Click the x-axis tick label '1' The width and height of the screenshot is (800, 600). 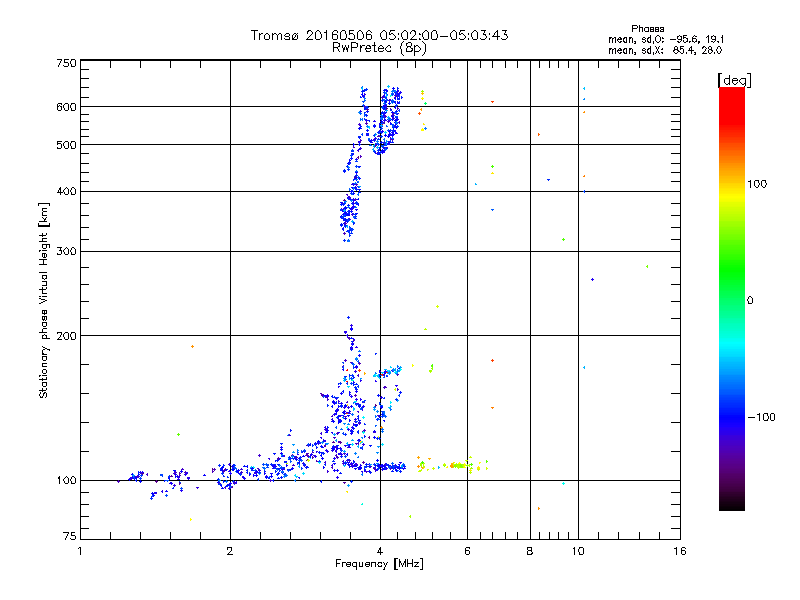click(80, 551)
